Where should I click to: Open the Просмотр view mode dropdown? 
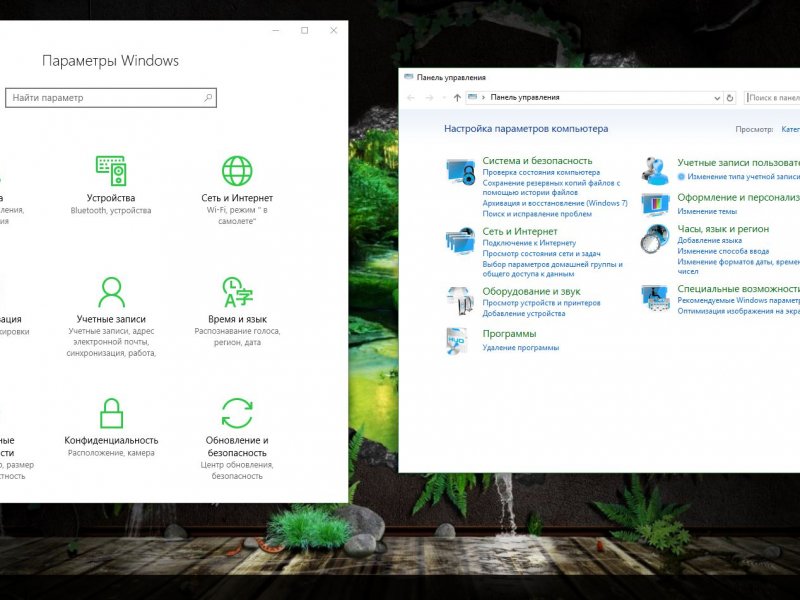tap(790, 129)
